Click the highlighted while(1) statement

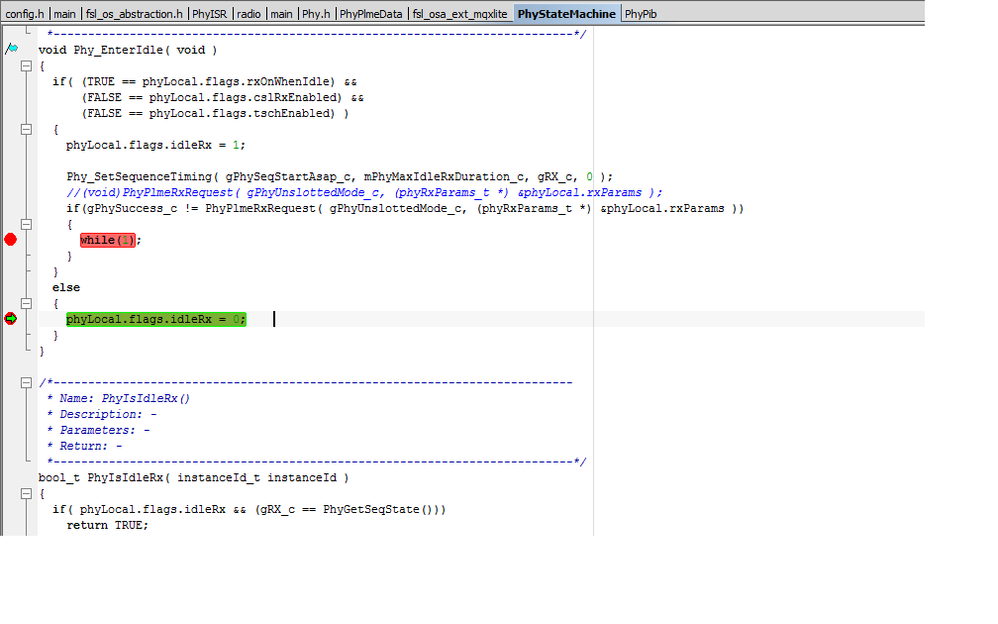[x=108, y=240]
